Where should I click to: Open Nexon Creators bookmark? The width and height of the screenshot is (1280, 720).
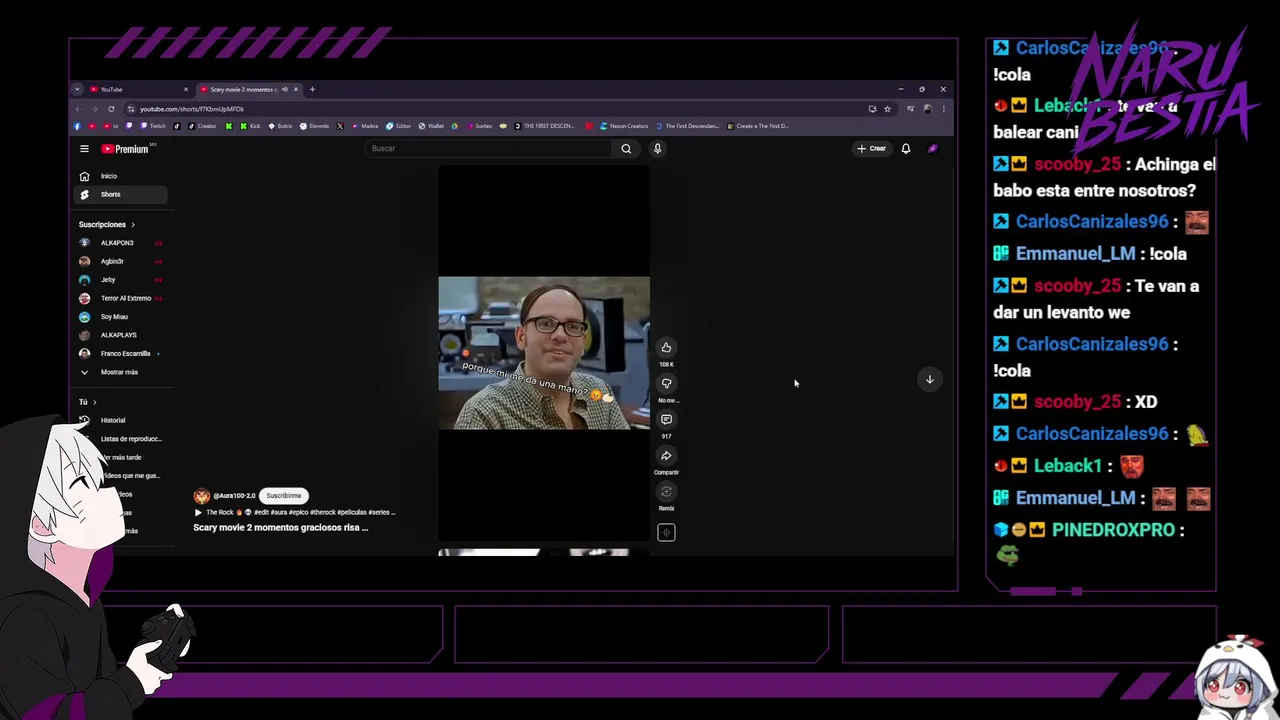coord(624,126)
